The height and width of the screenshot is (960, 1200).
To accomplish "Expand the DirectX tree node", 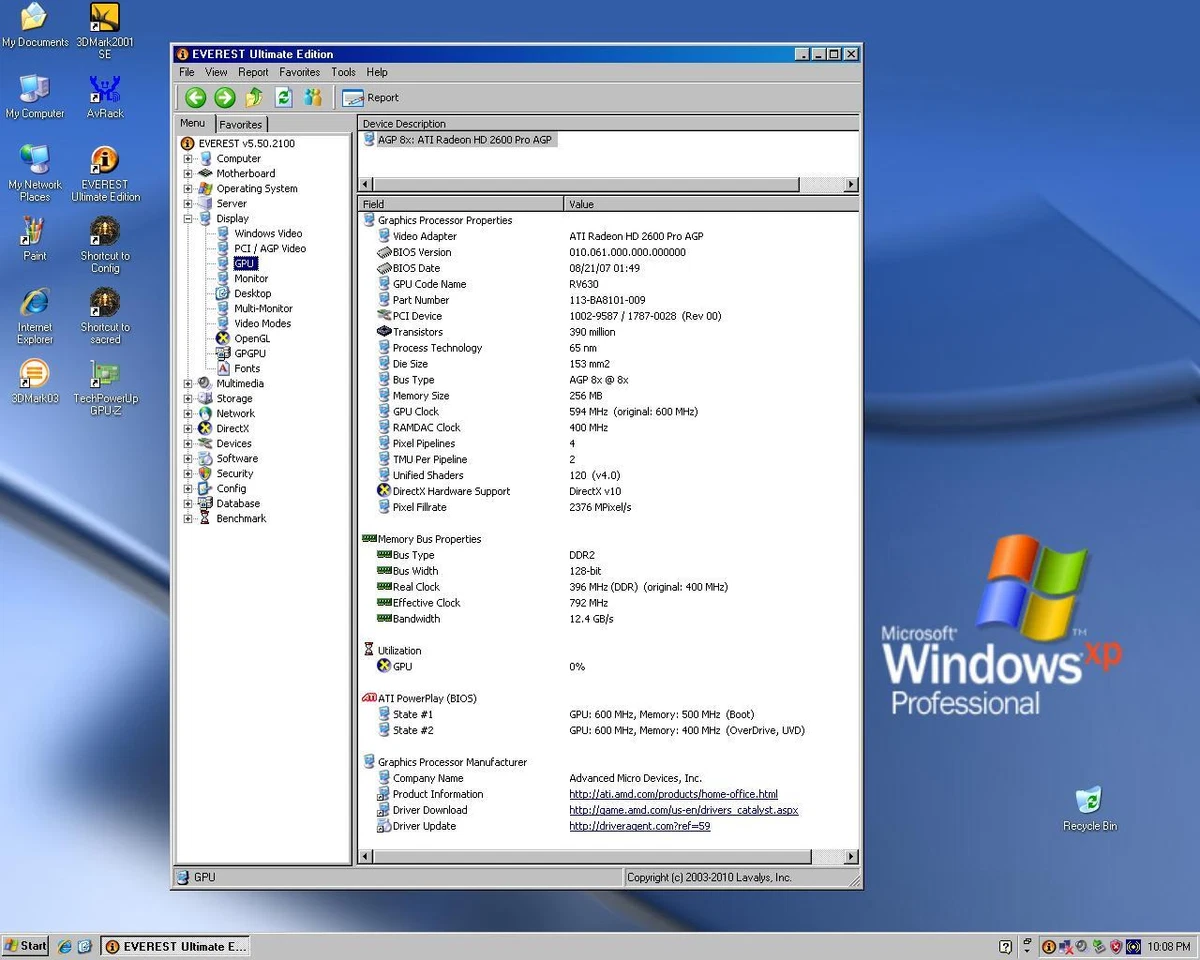I will coord(187,429).
